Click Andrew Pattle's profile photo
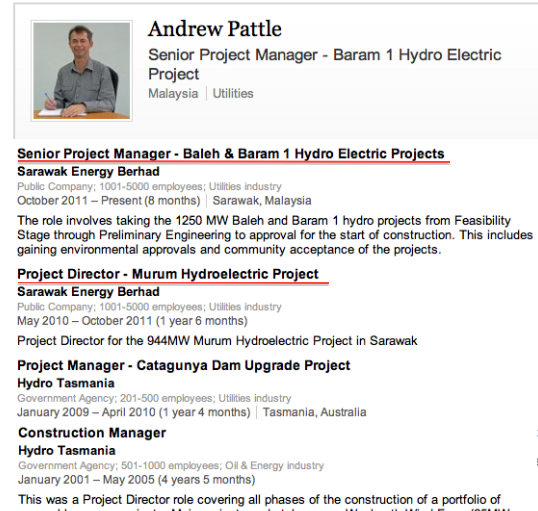 click(82, 71)
